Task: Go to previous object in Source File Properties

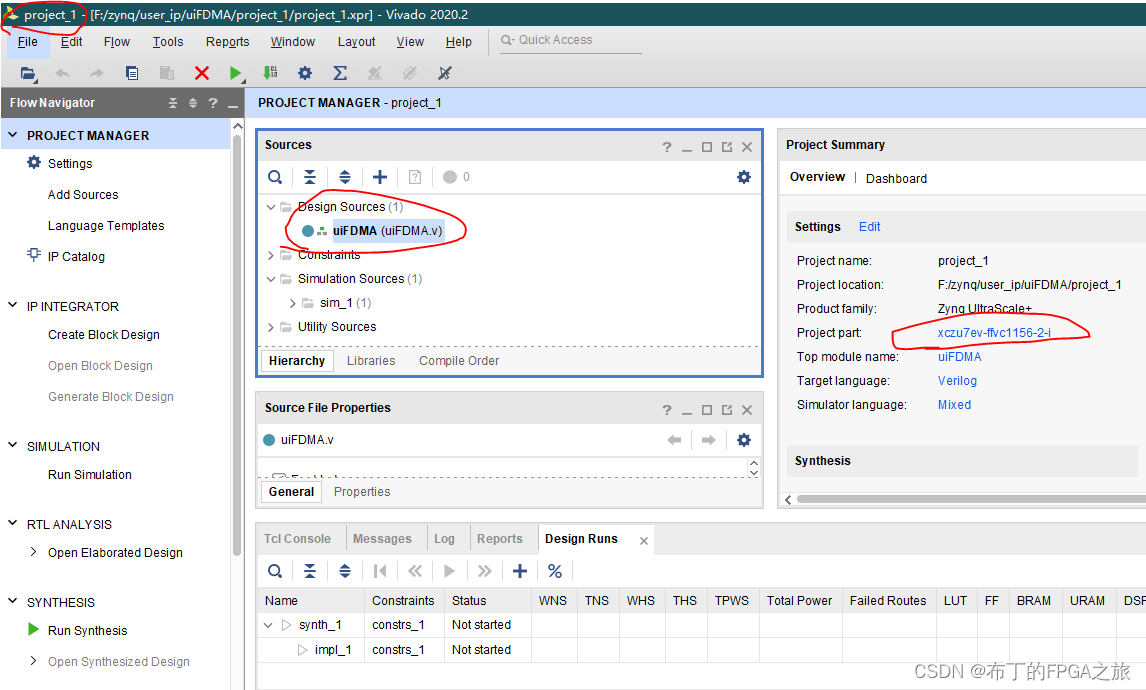Action: [x=674, y=440]
